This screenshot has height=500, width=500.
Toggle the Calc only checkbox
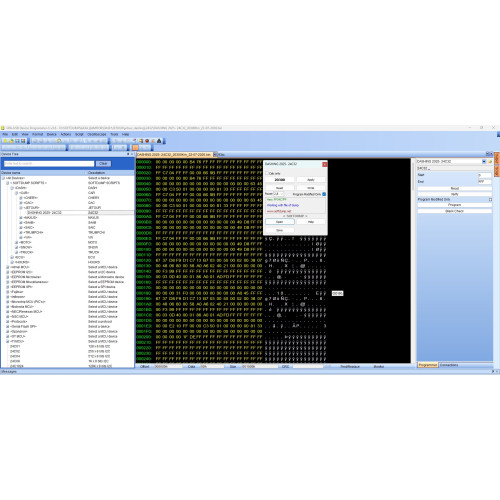click(267, 173)
